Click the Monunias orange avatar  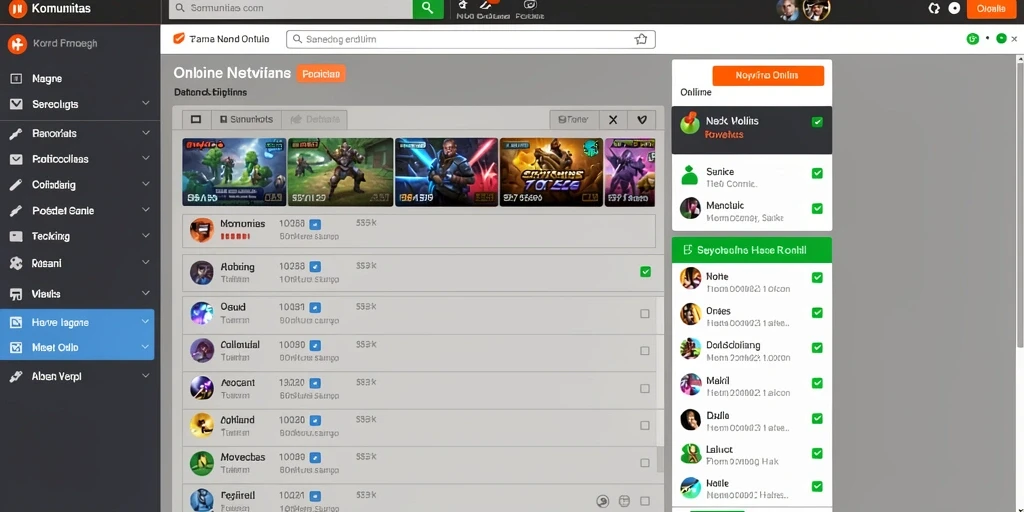(x=202, y=230)
